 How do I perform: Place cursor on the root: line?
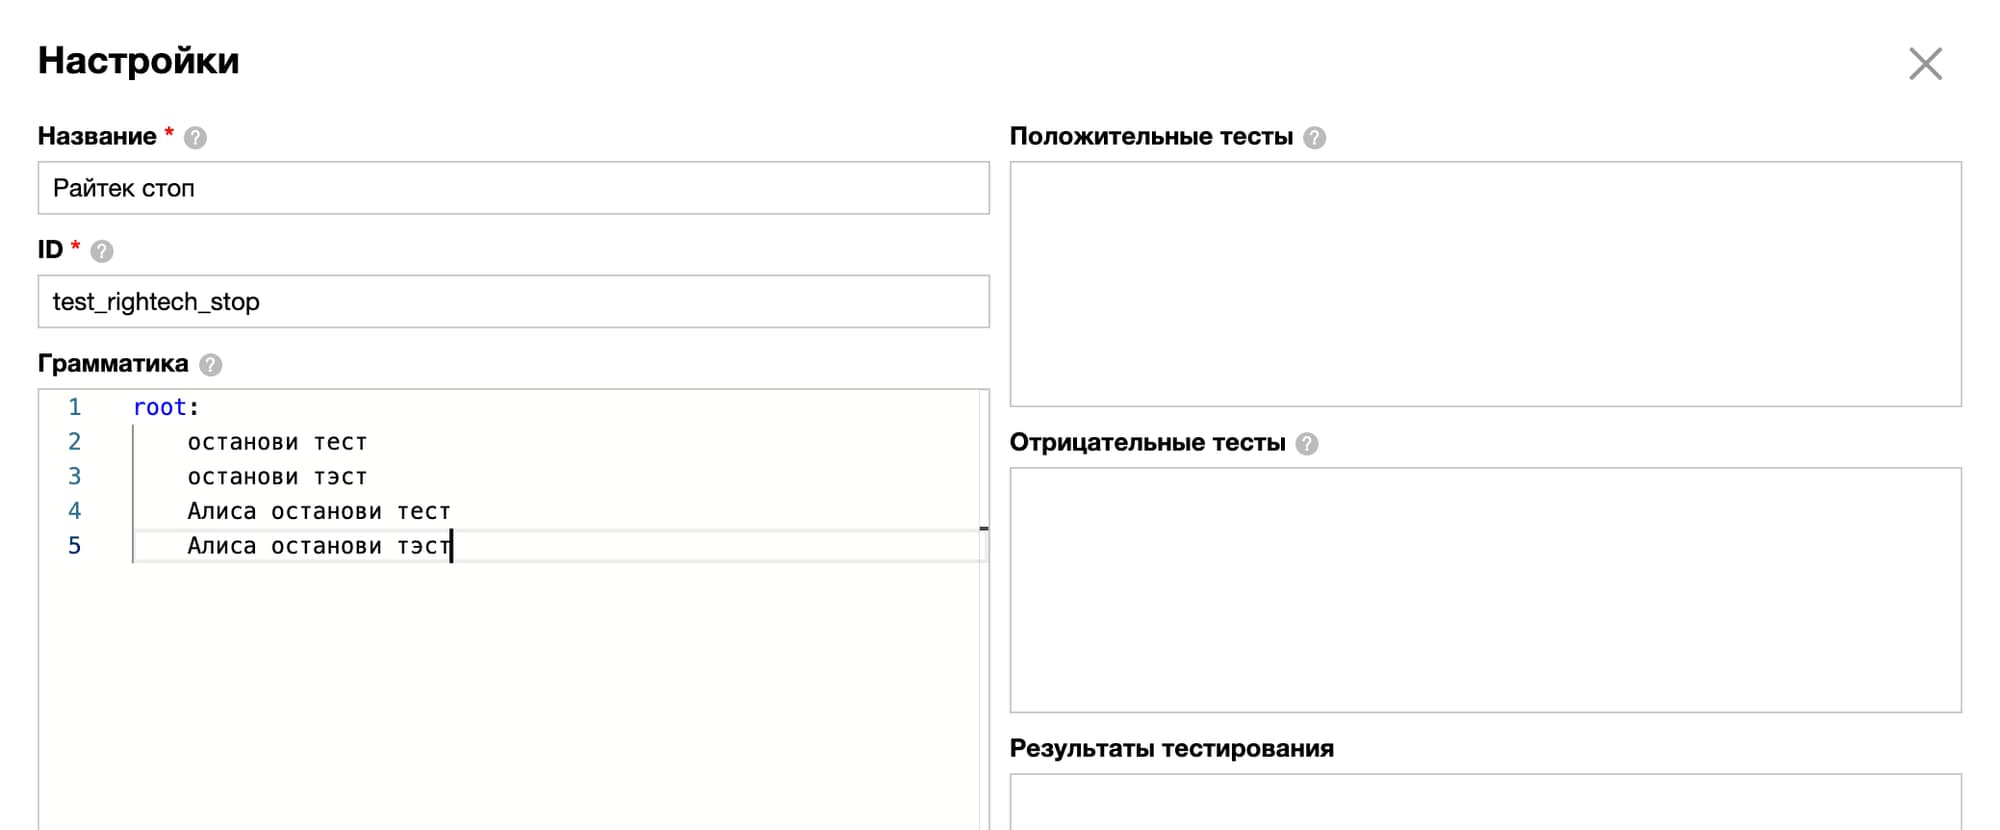coord(166,408)
